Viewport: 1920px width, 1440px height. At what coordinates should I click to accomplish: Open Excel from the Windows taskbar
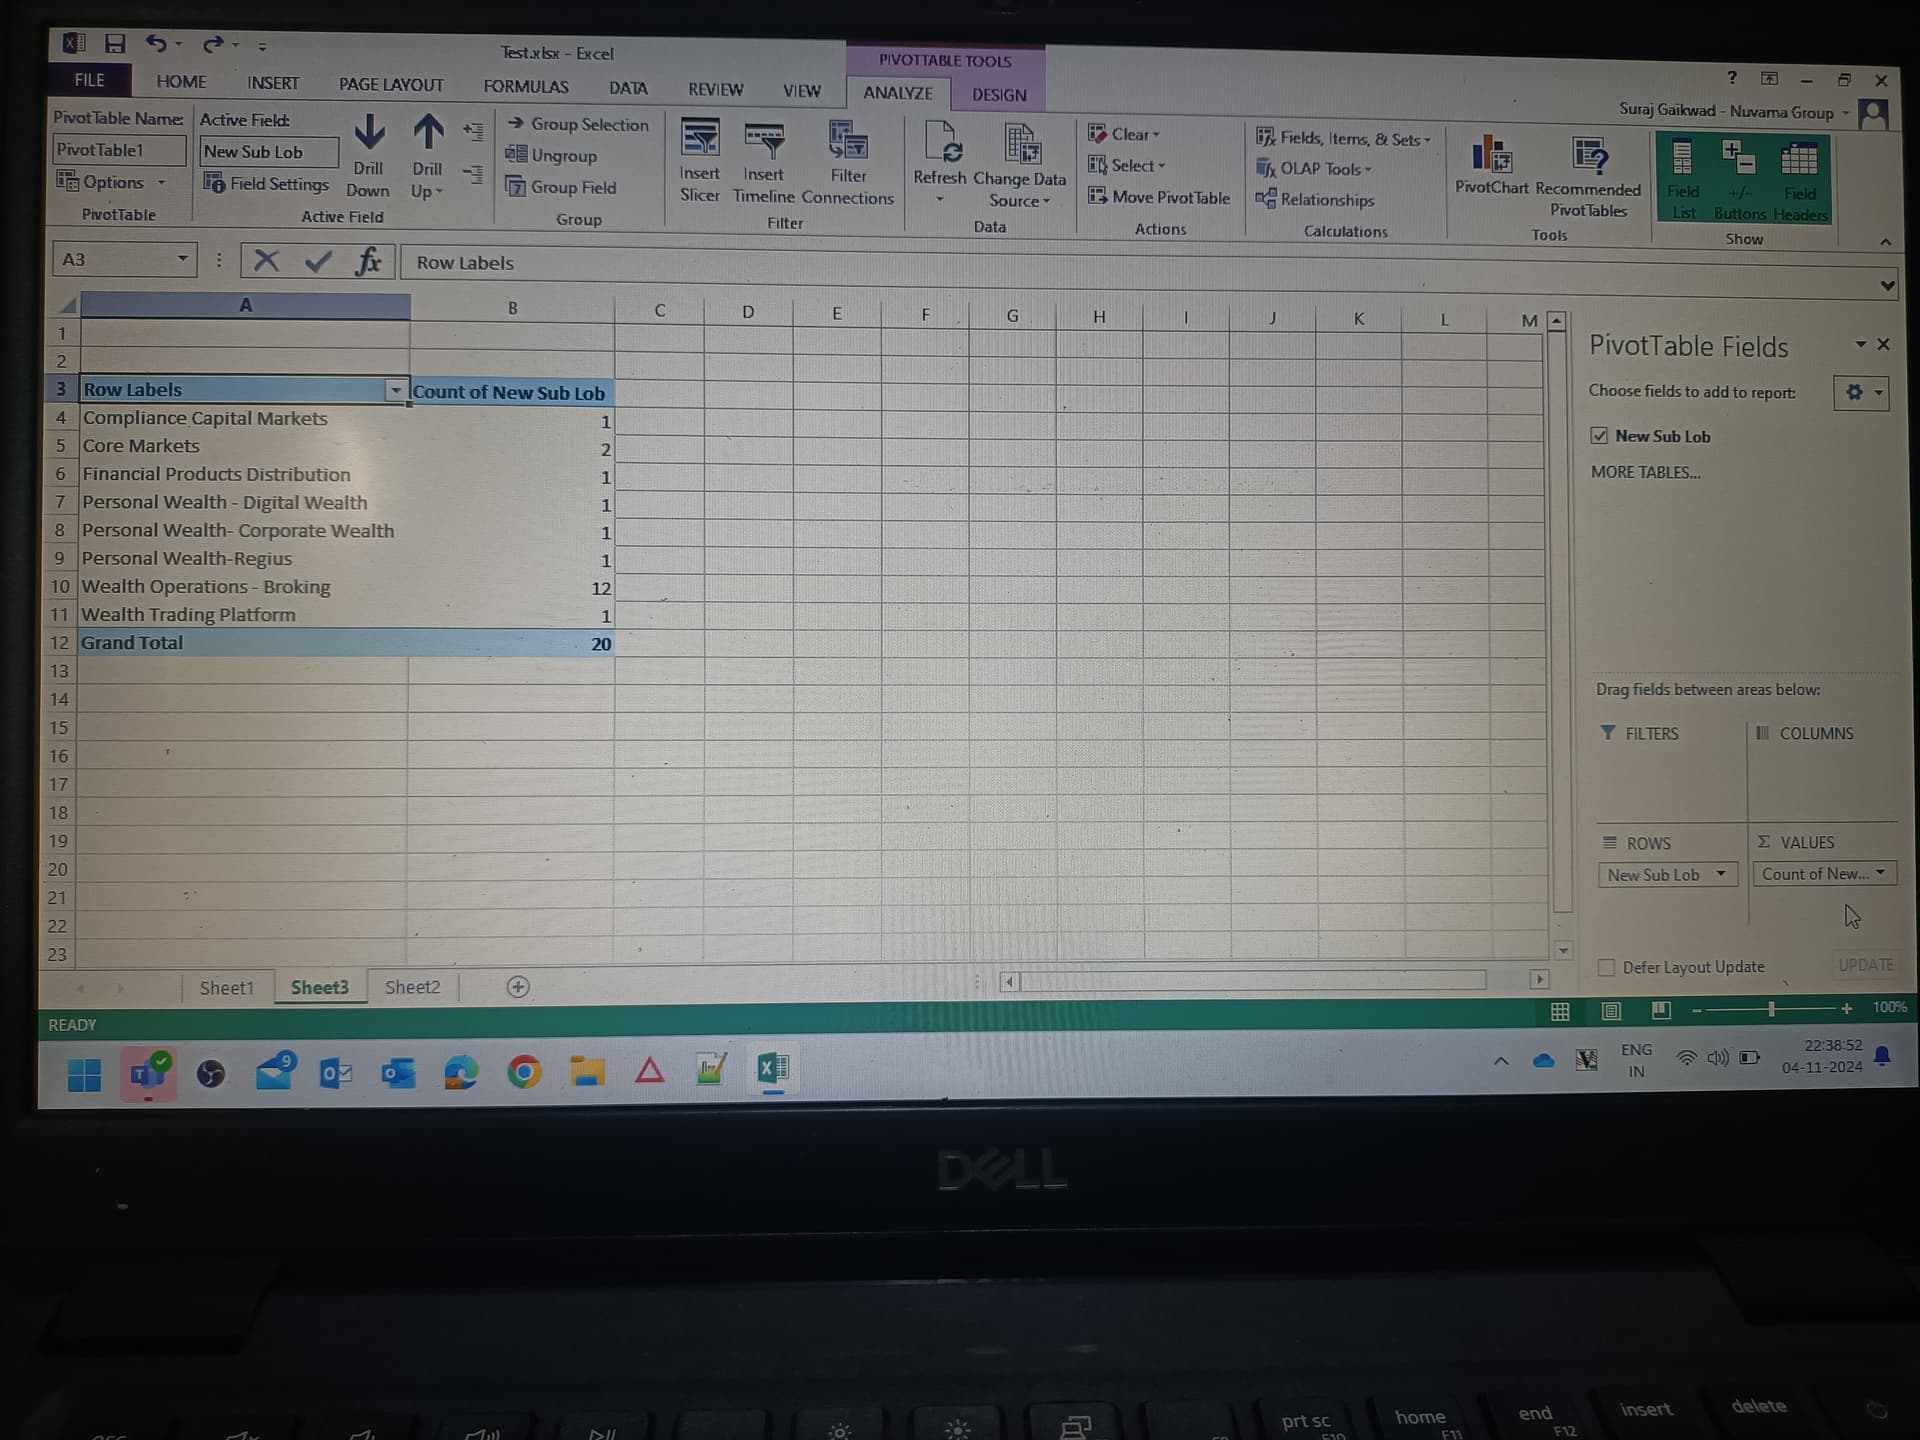[x=772, y=1069]
